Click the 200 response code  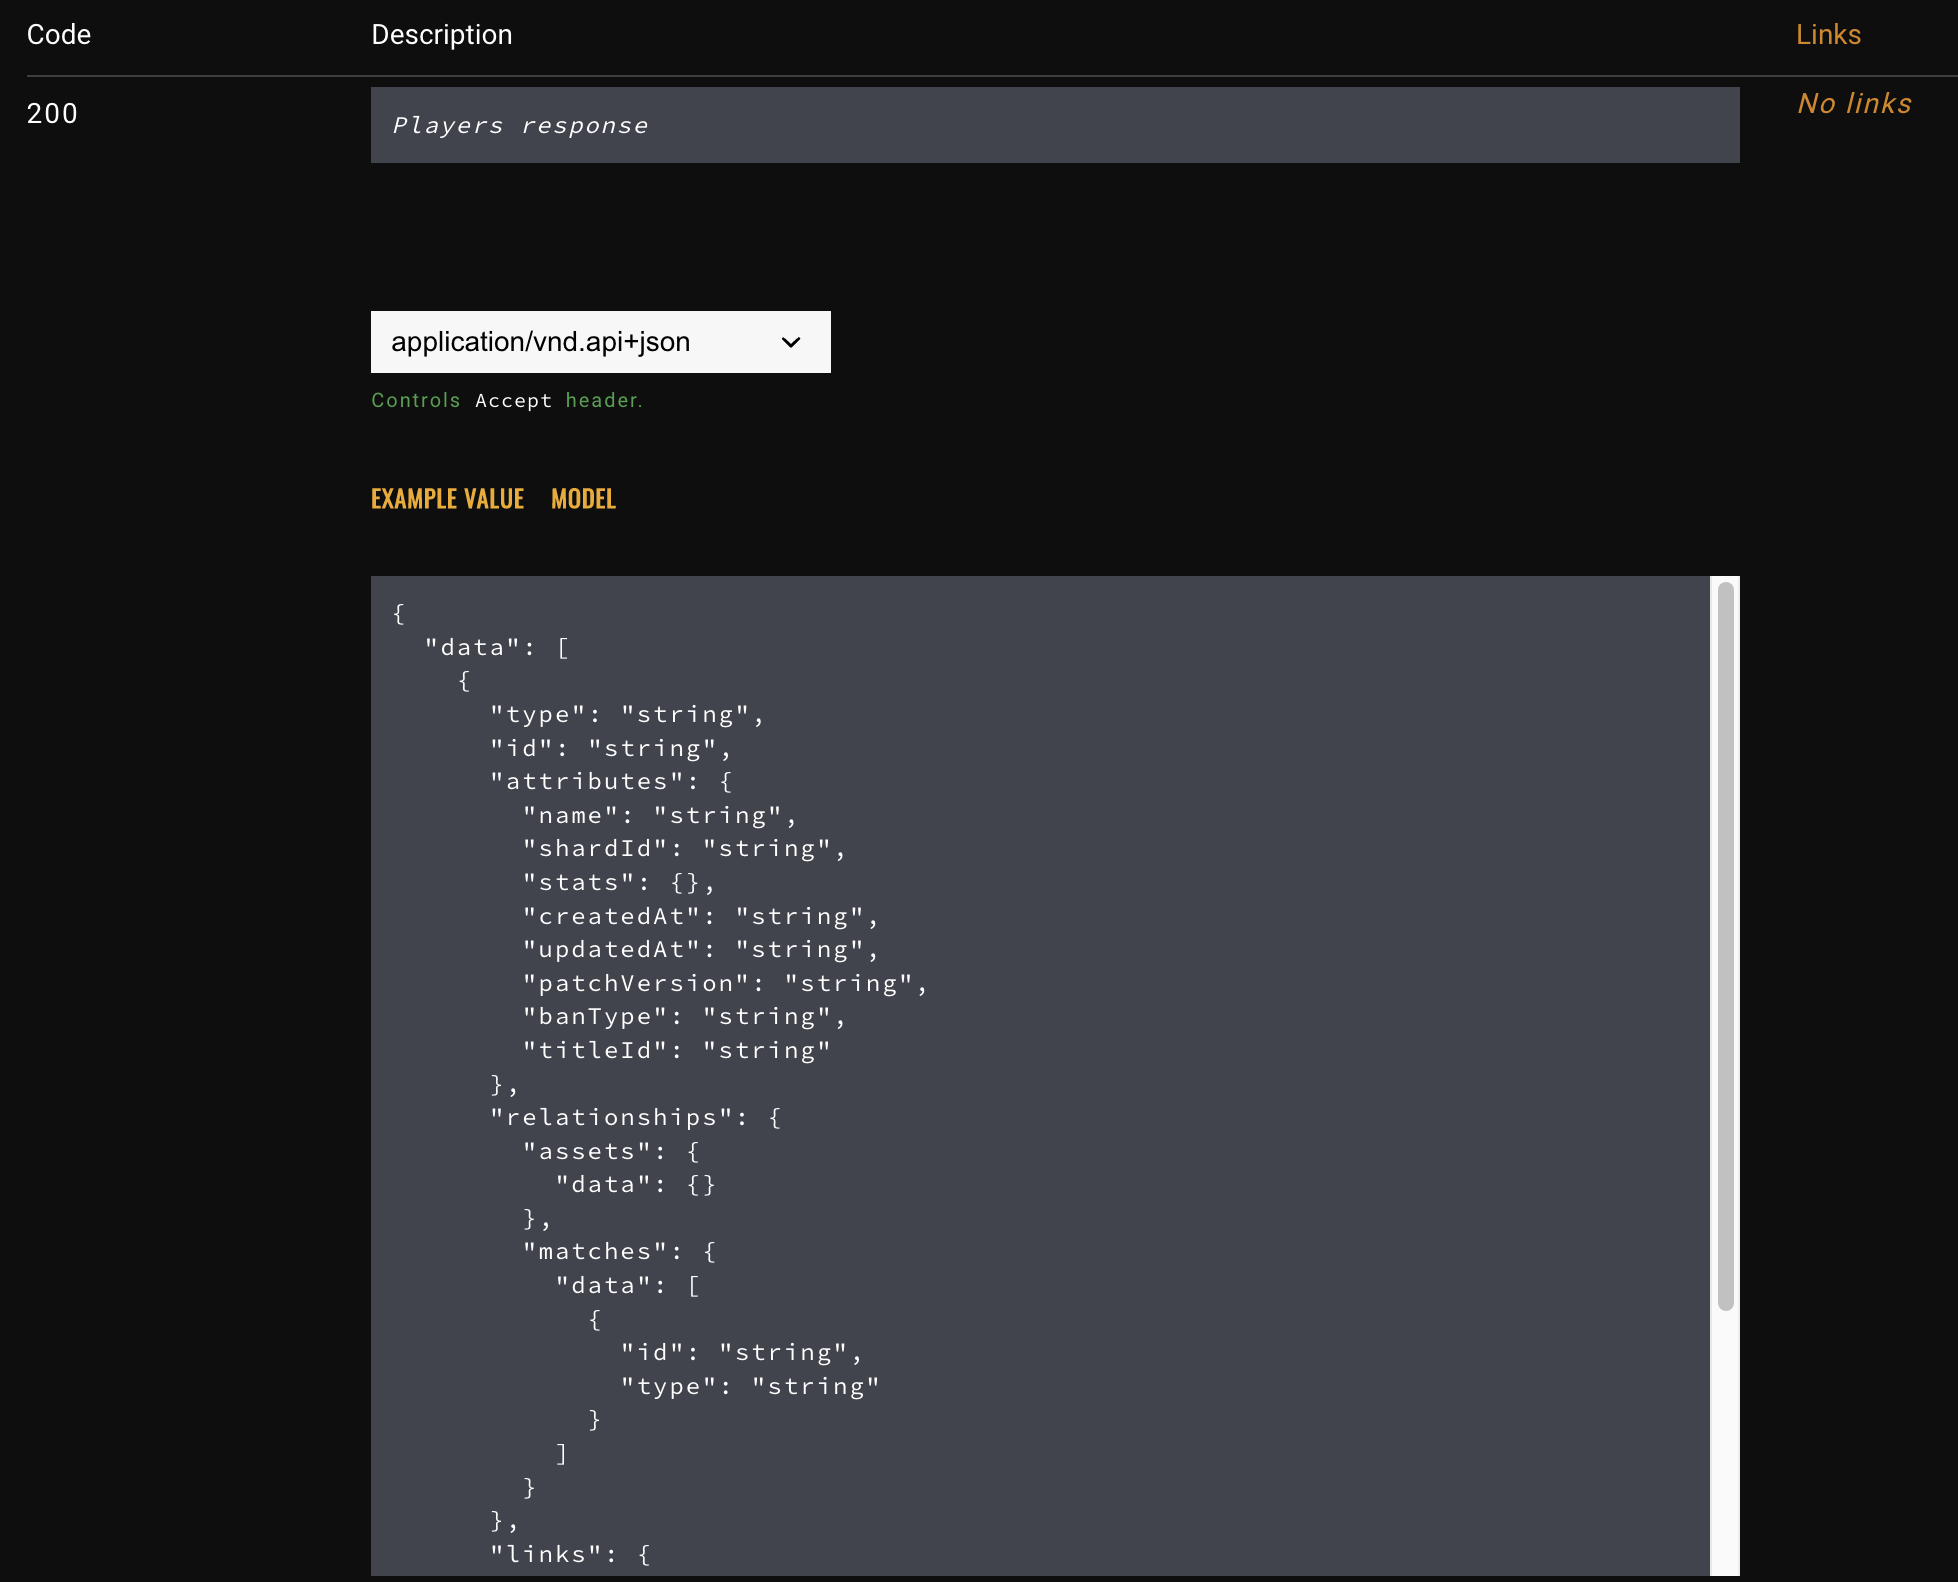[x=52, y=113]
